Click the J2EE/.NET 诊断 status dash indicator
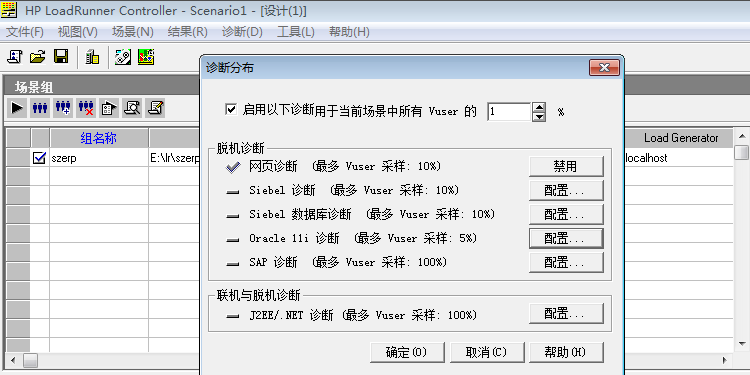This screenshot has height=375, width=750. click(x=232, y=316)
